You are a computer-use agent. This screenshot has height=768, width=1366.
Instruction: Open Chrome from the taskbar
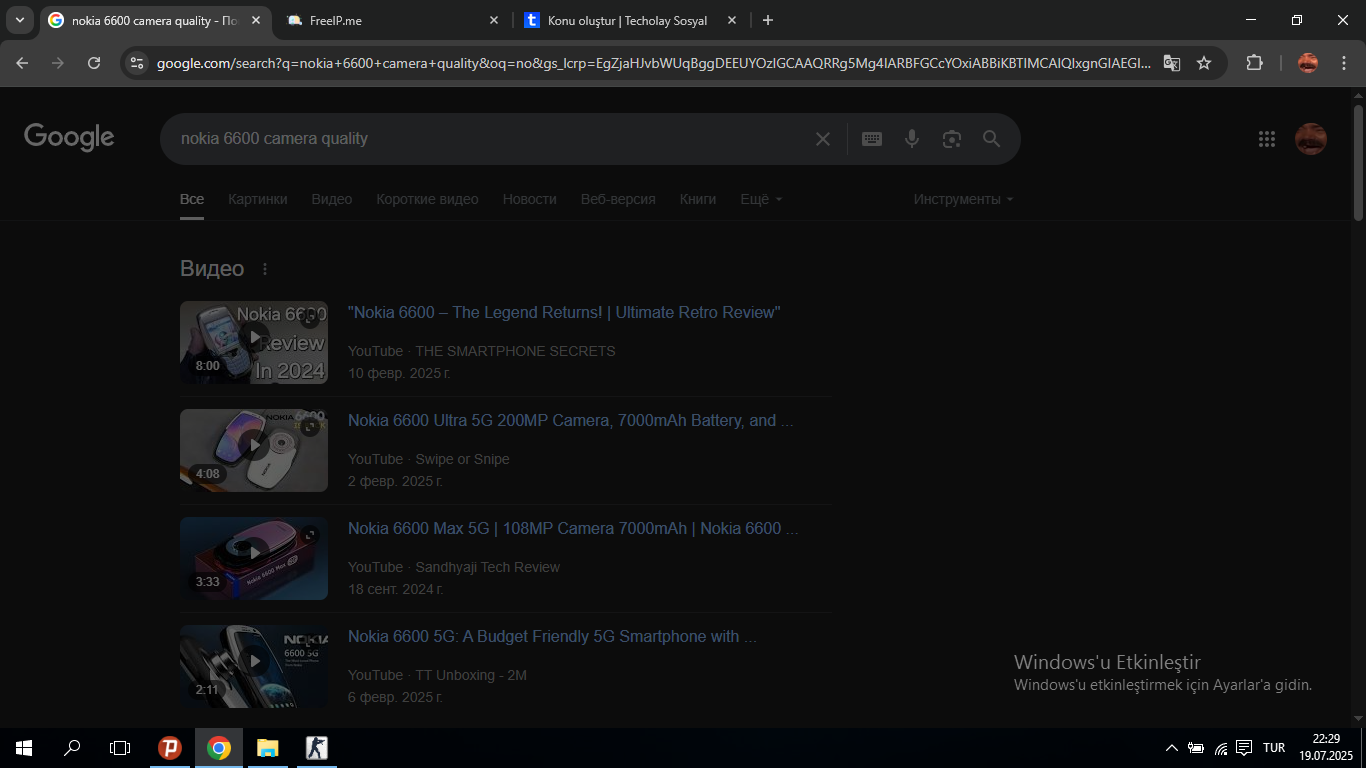[219, 748]
